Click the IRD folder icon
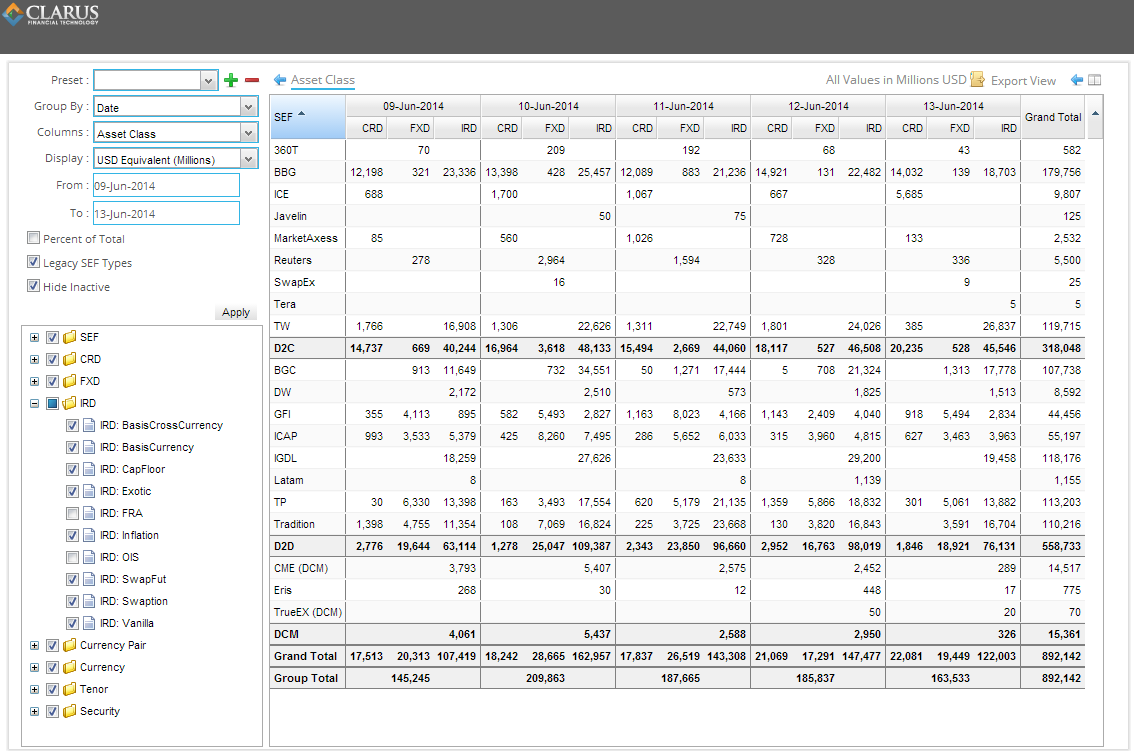Screen dimensions: 1134x751 tap(69, 403)
